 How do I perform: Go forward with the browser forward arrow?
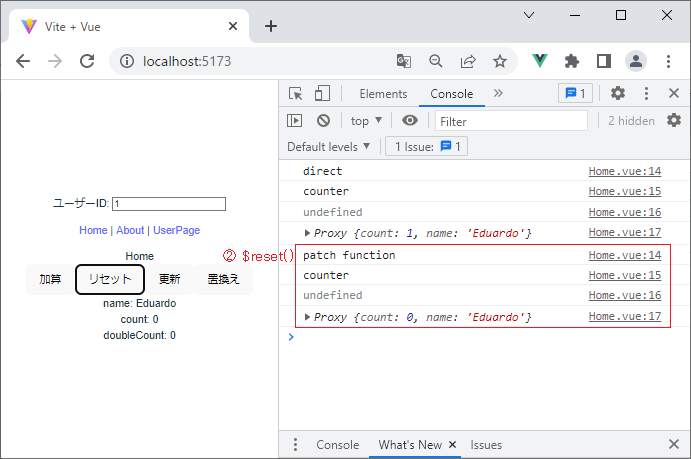point(55,61)
